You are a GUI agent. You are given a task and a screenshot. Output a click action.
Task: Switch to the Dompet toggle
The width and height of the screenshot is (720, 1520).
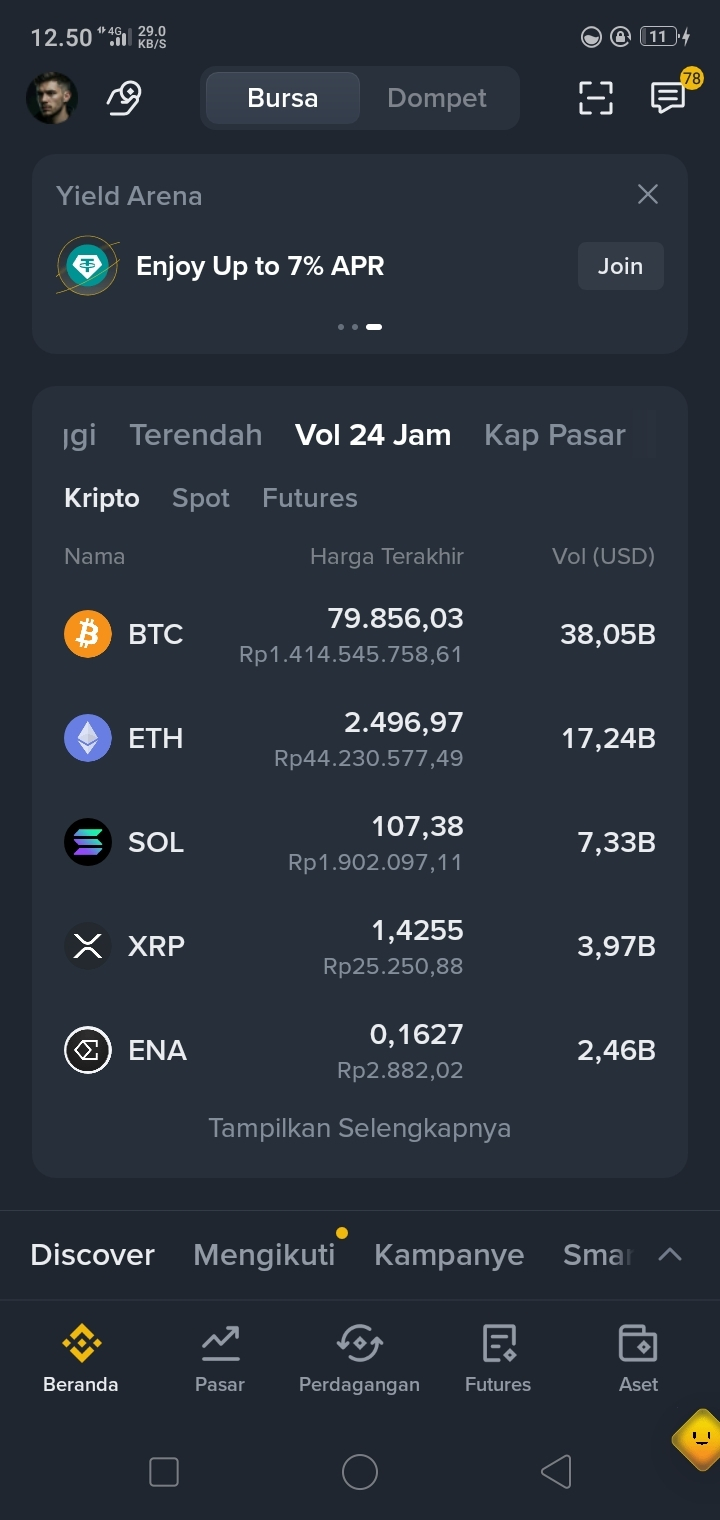pos(437,98)
